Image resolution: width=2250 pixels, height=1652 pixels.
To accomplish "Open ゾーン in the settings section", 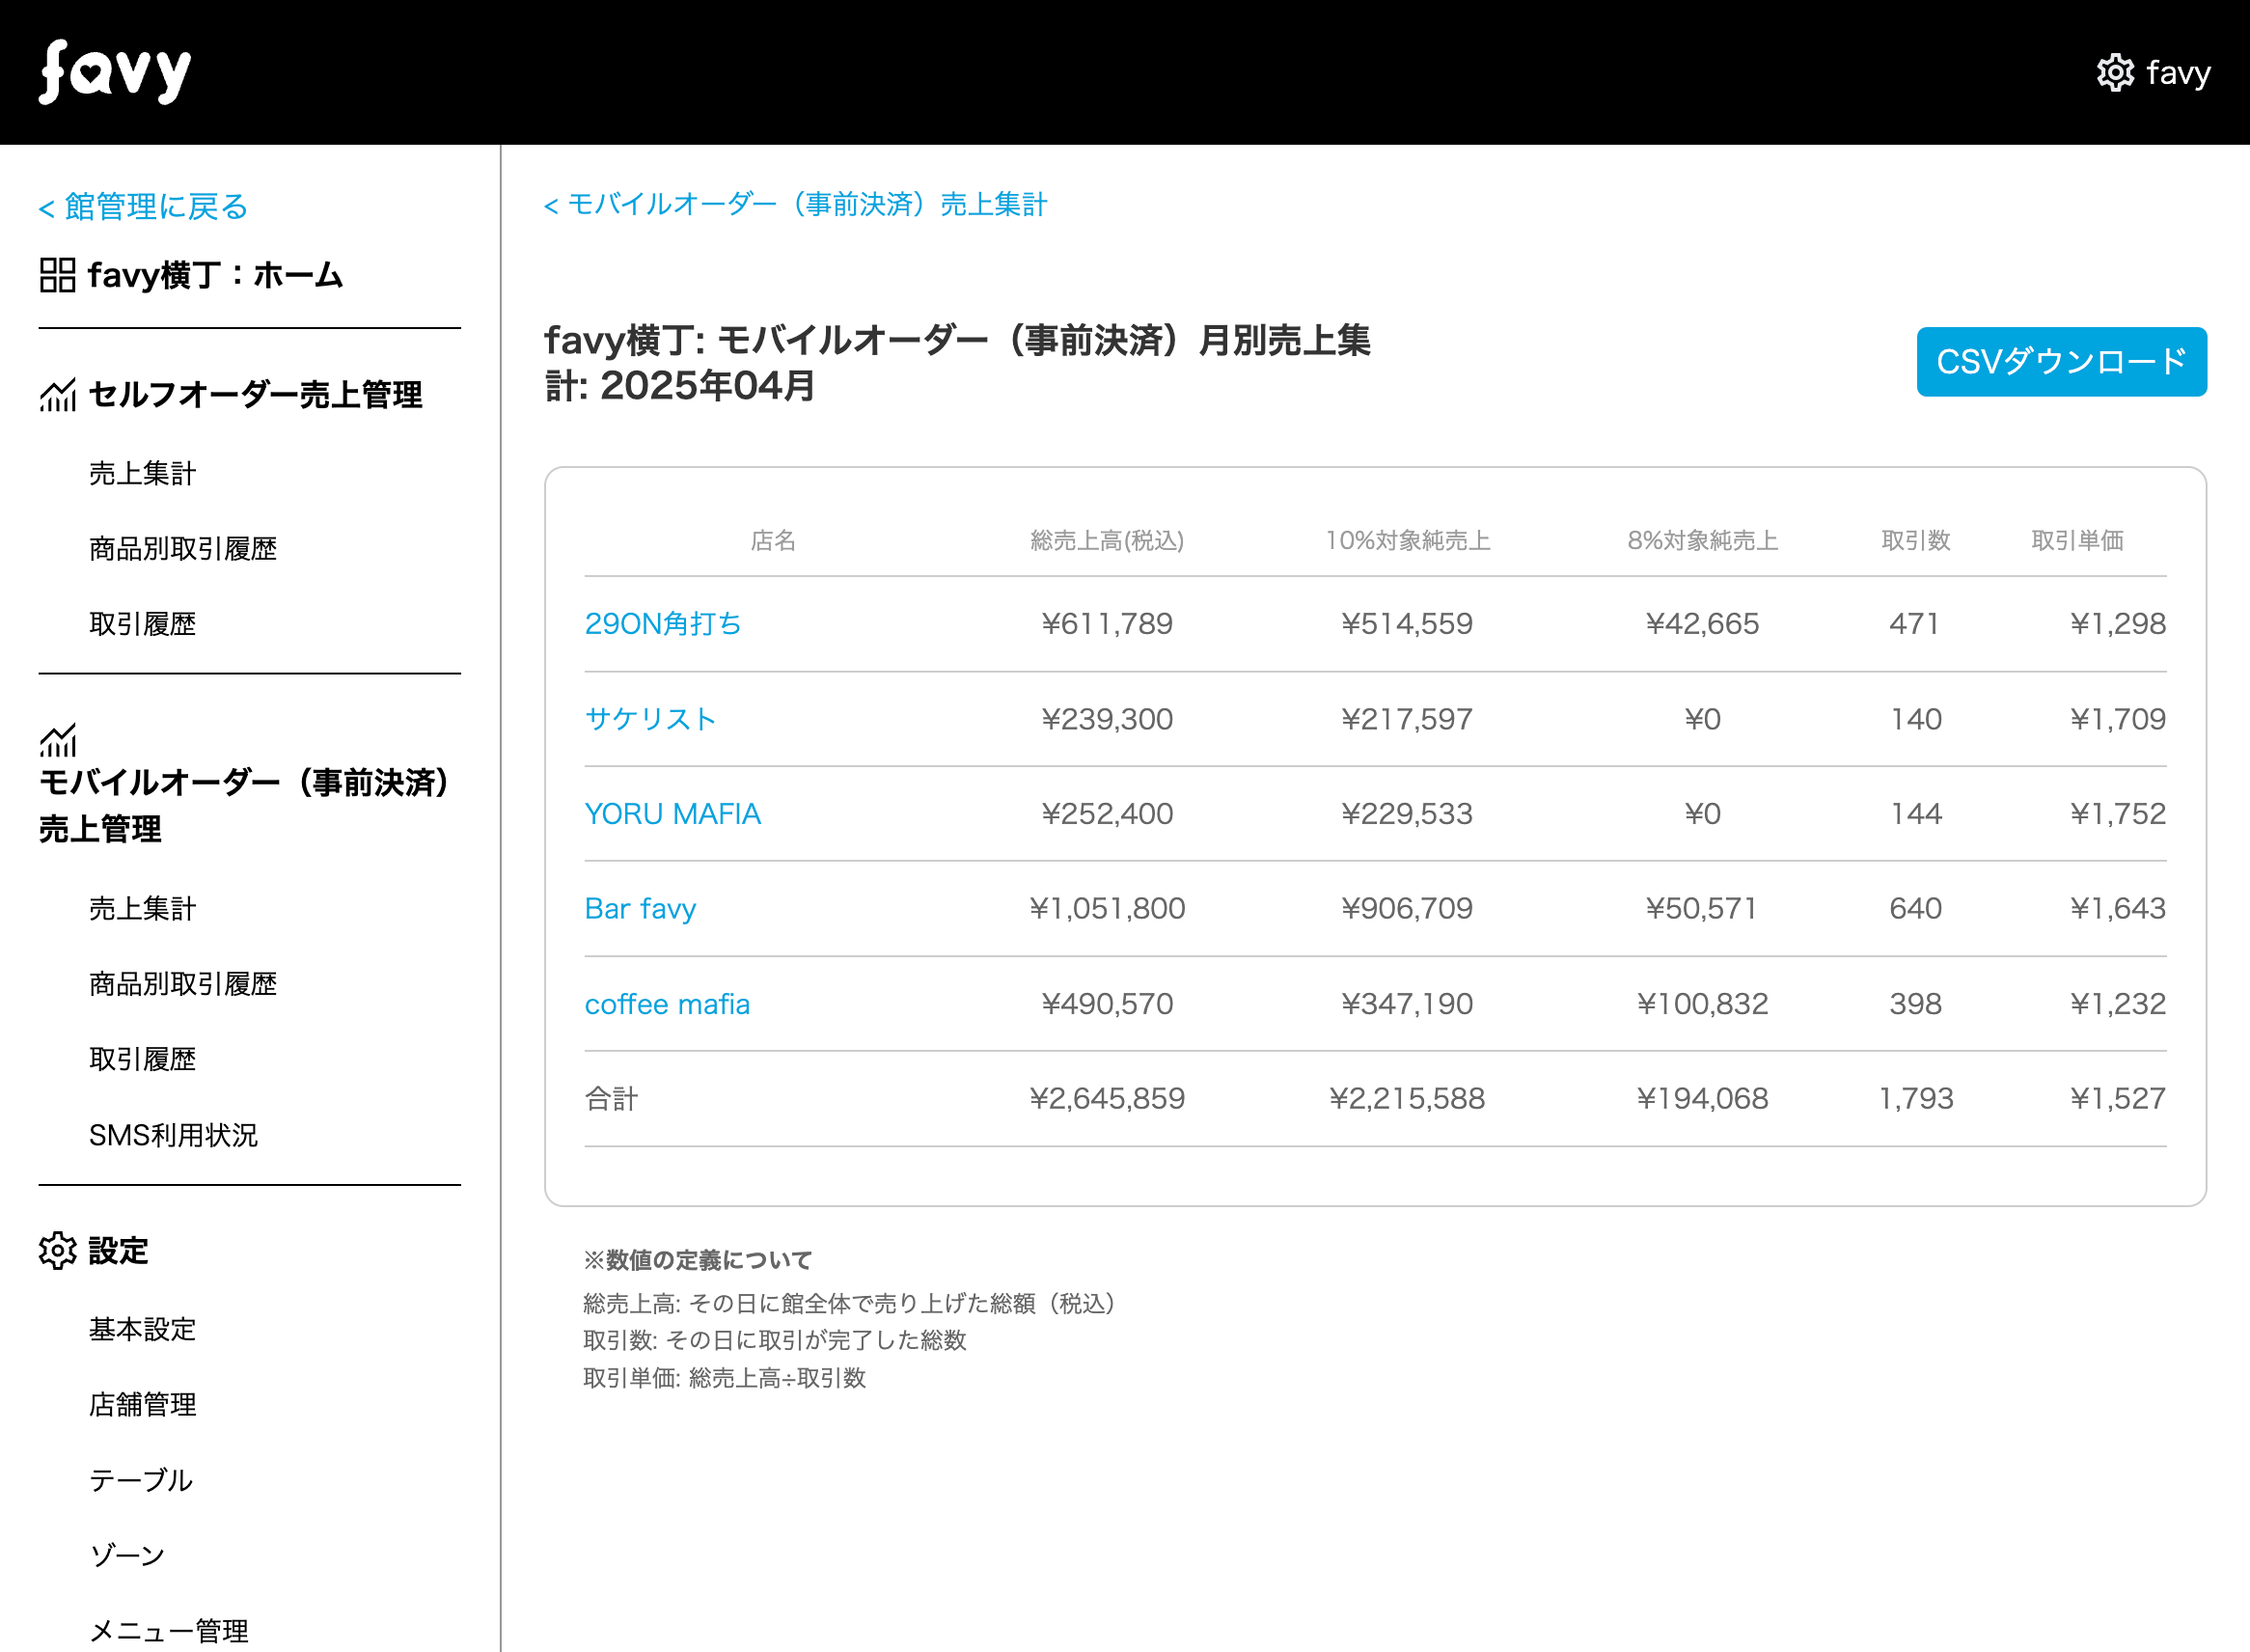I will [127, 1555].
